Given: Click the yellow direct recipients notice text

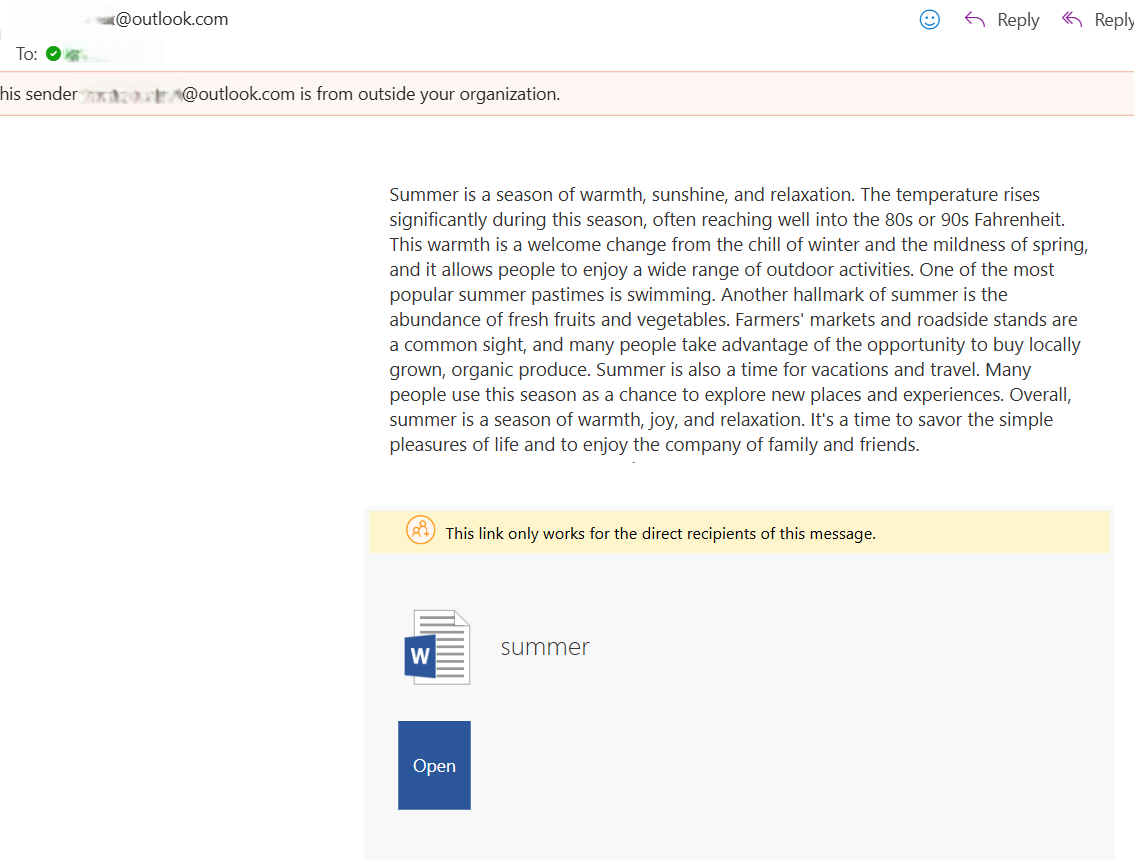Looking at the screenshot, I should coord(661,533).
